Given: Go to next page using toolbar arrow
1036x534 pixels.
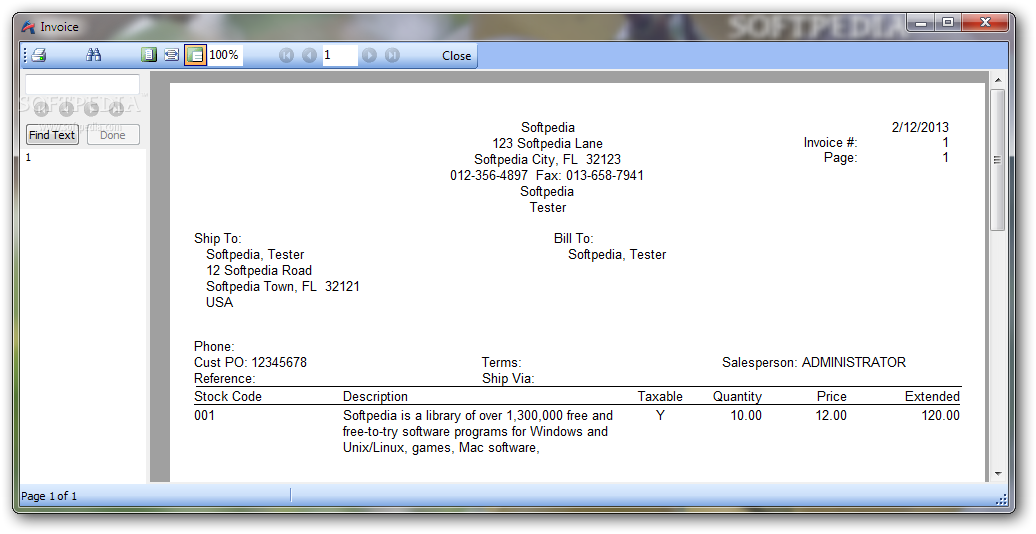Looking at the screenshot, I should [x=369, y=56].
